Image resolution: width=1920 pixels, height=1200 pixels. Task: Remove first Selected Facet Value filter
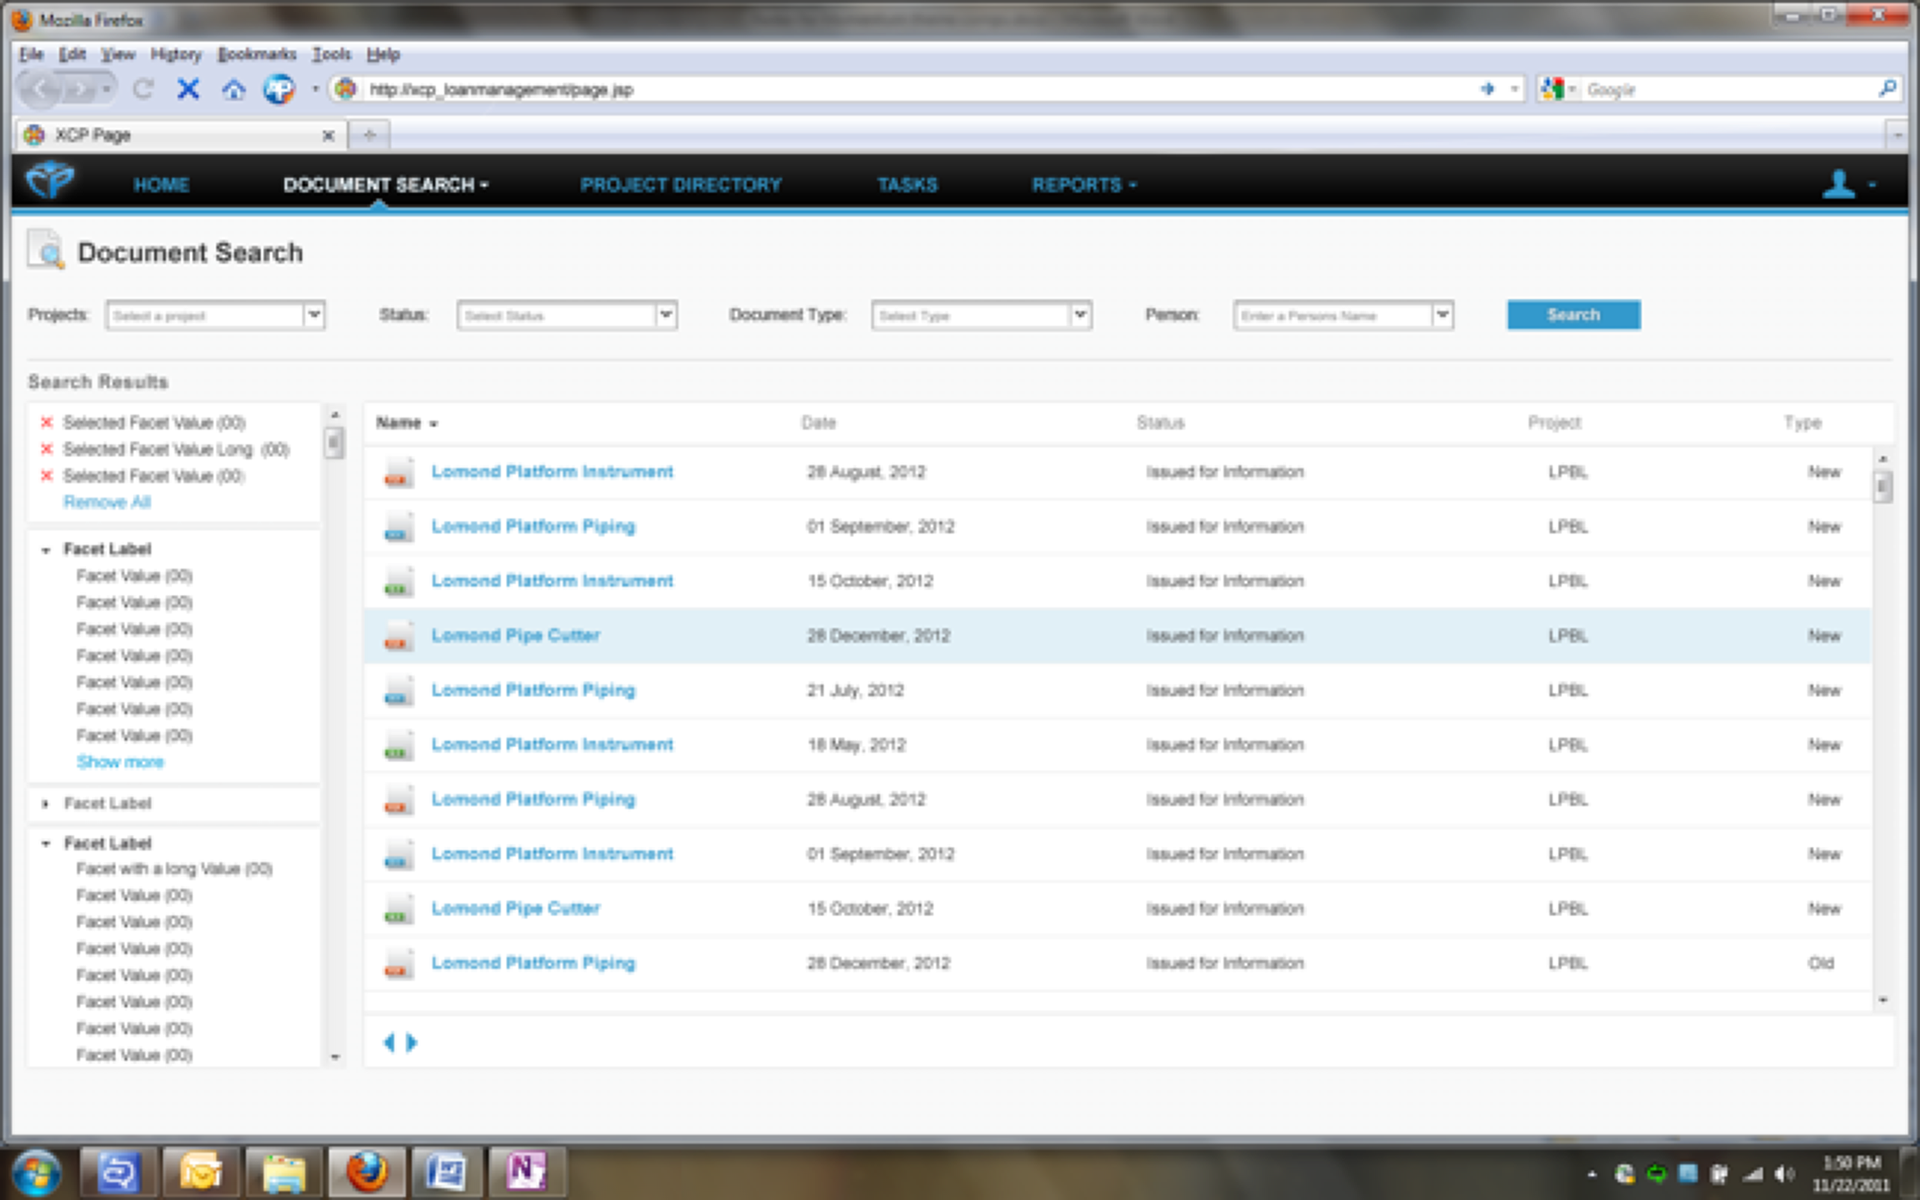pos(46,422)
